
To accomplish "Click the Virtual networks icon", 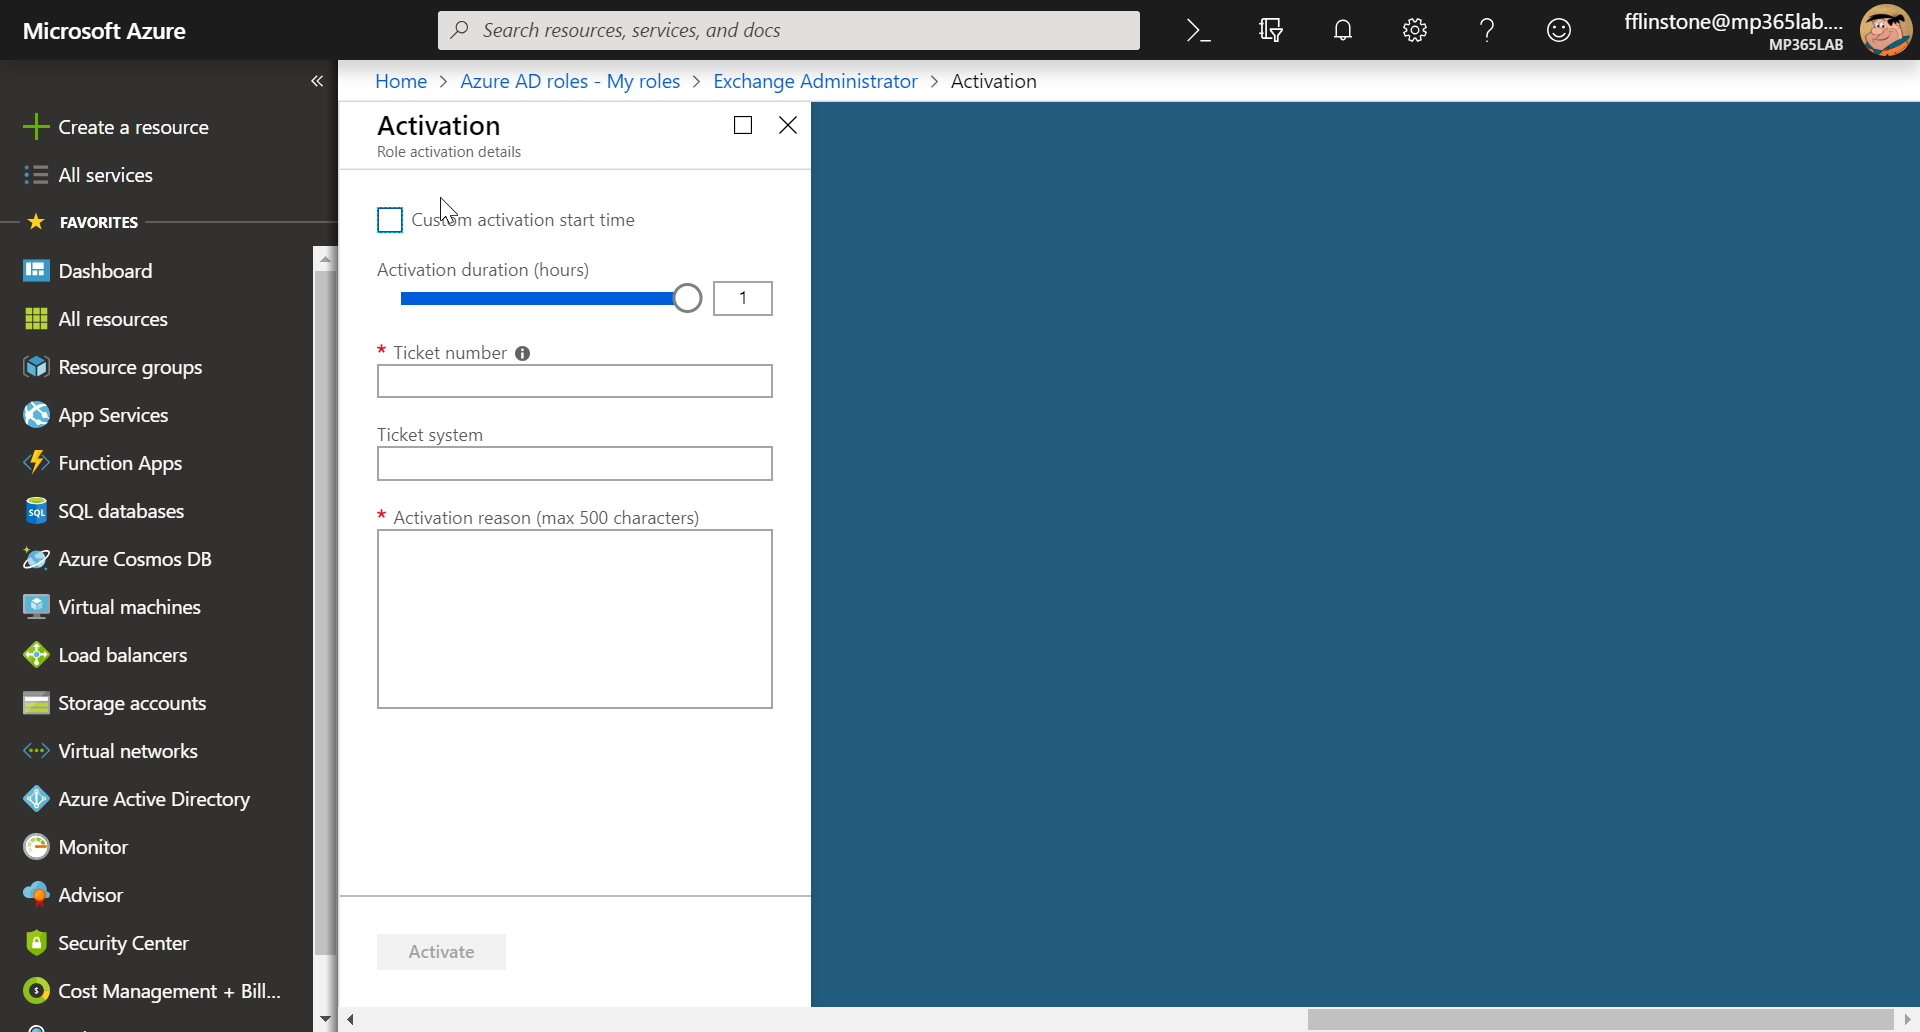I will [x=36, y=751].
